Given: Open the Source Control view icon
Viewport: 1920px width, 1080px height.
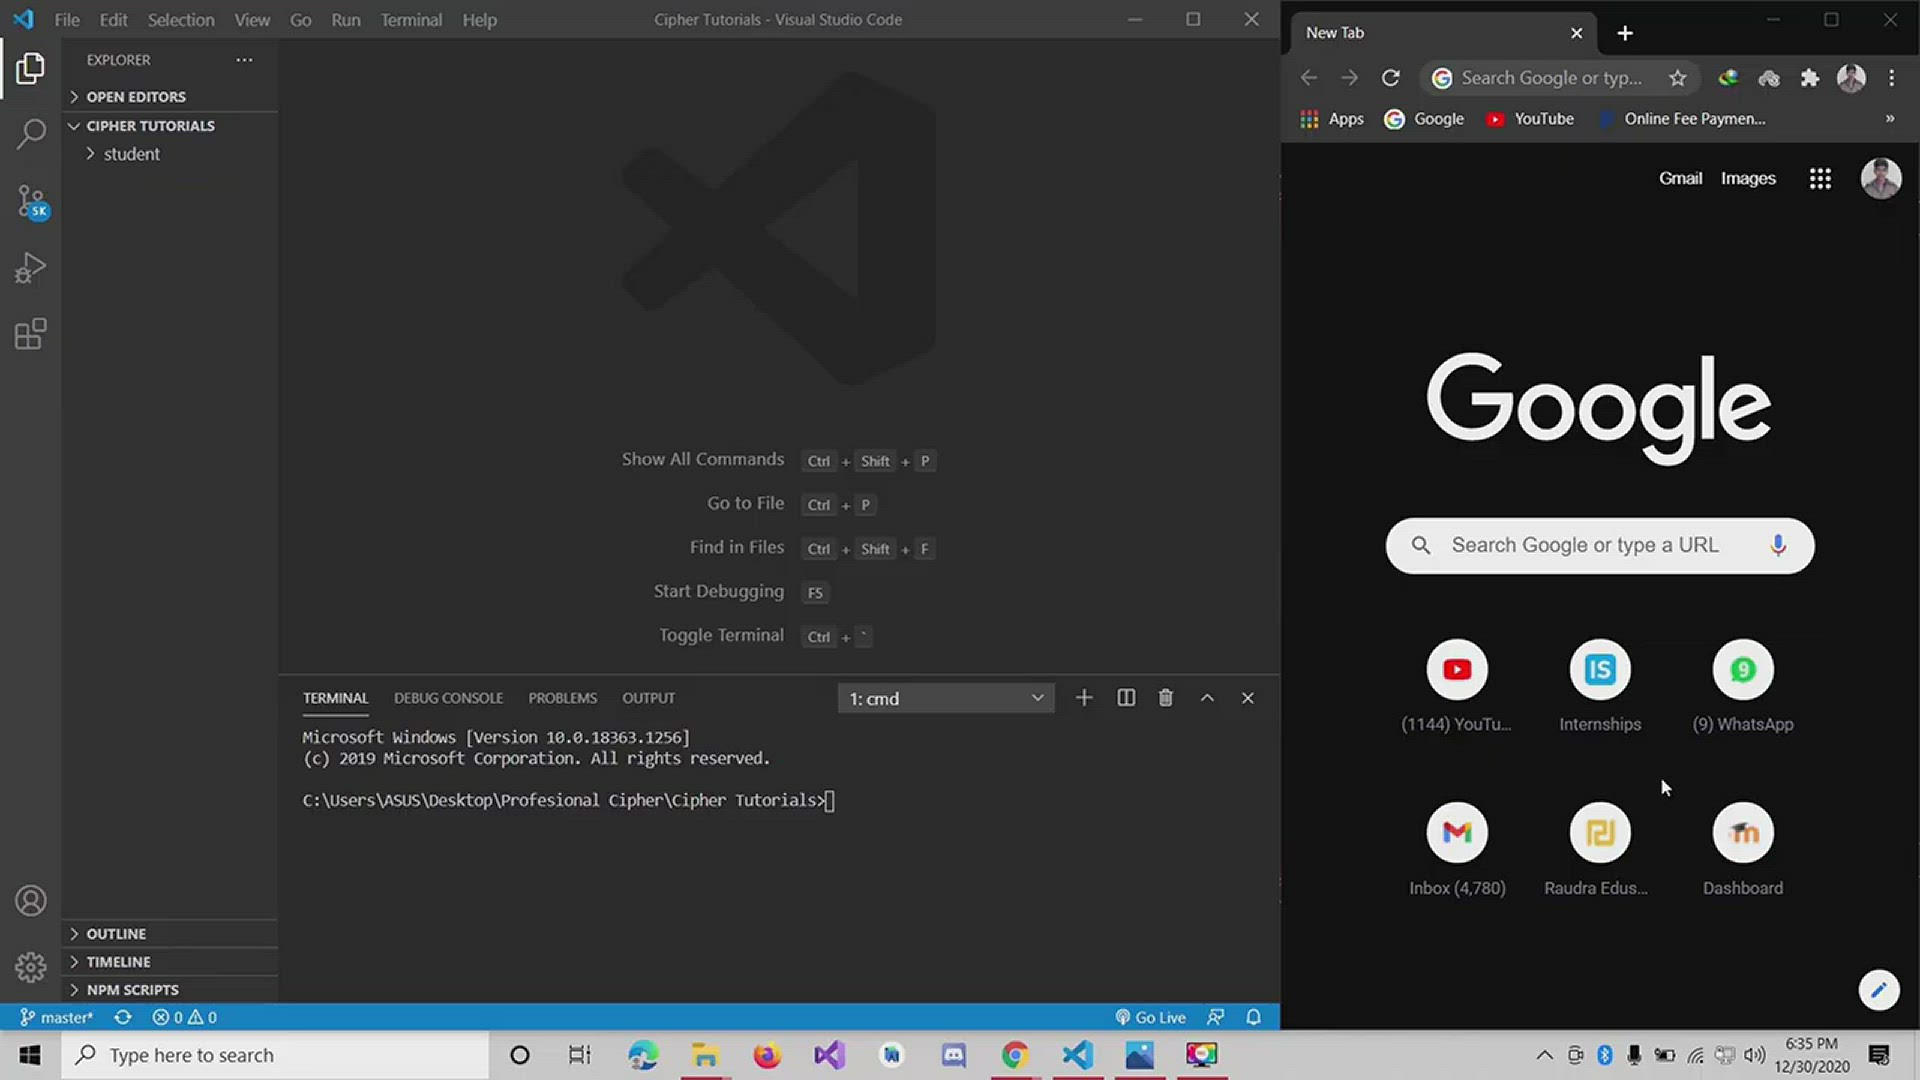Looking at the screenshot, I should tap(30, 202).
